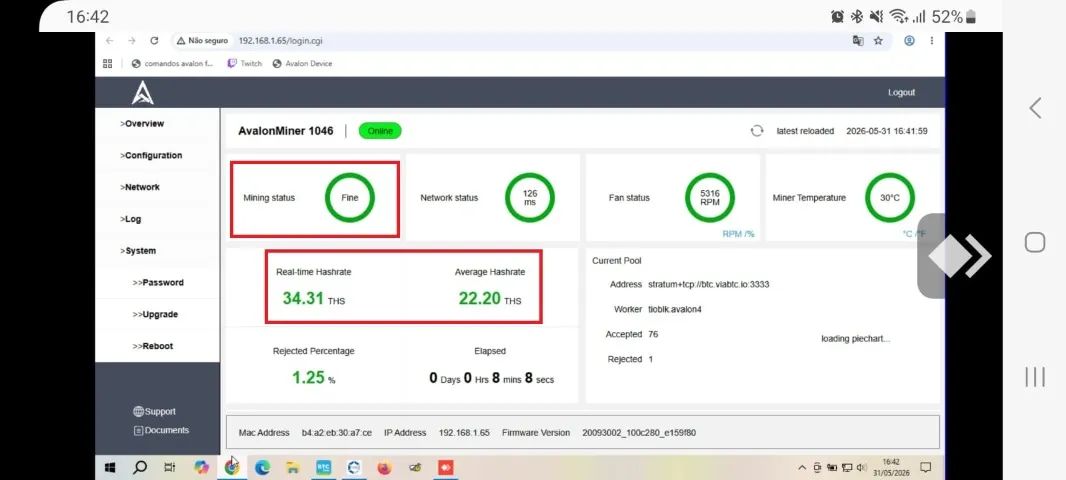The image size is (1066, 480).
Task: Tap the Android home button
Action: coord(1035,242)
